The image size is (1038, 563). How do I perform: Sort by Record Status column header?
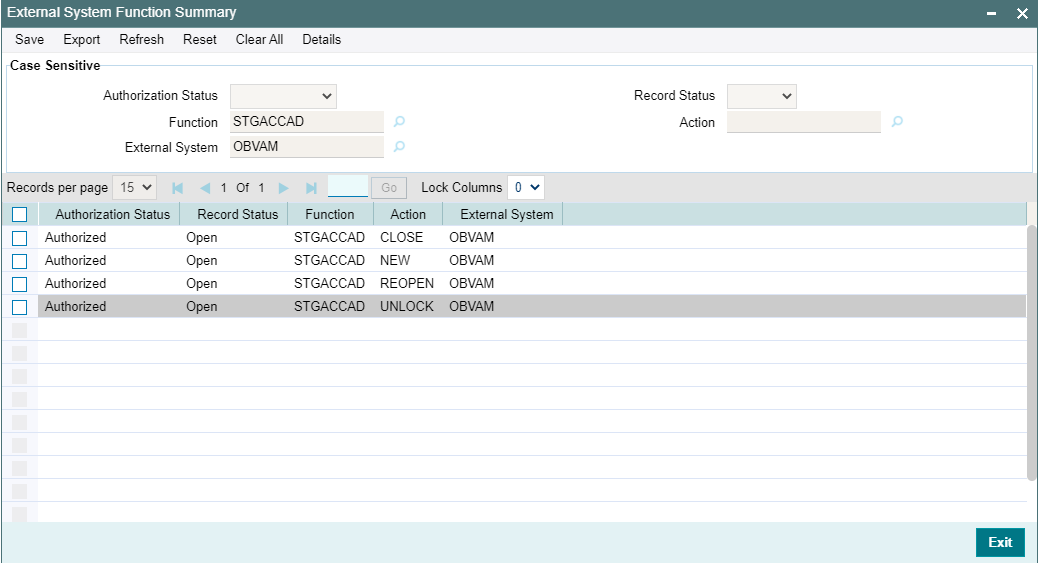click(x=238, y=215)
